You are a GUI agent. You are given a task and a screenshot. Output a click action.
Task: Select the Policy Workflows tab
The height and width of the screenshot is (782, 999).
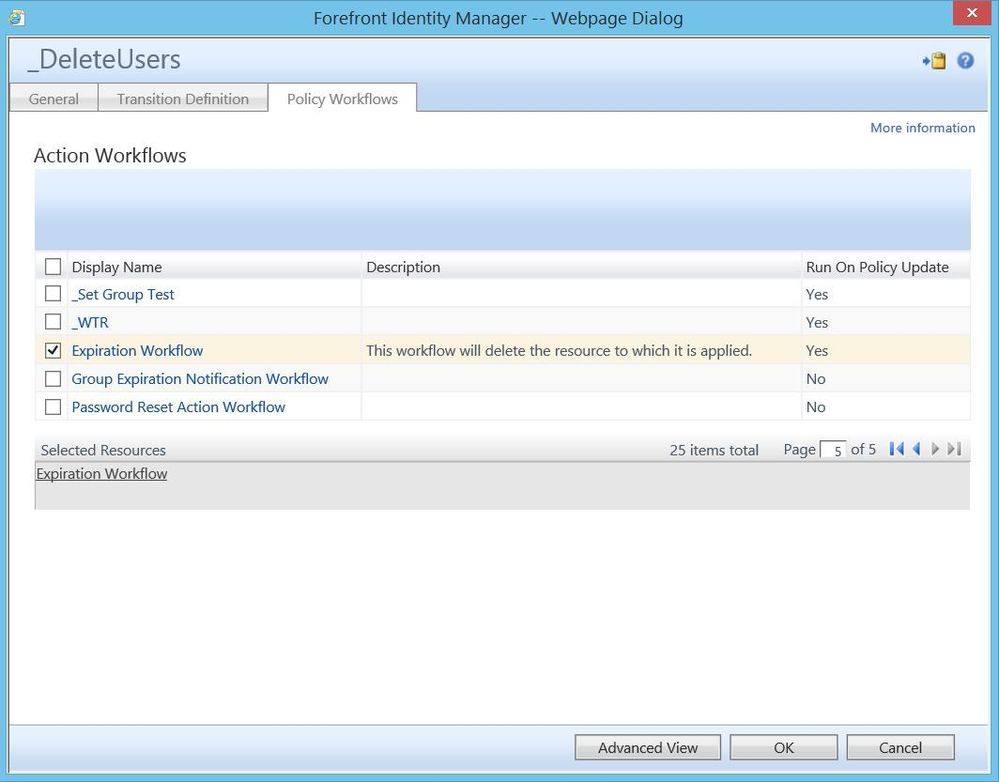click(342, 99)
